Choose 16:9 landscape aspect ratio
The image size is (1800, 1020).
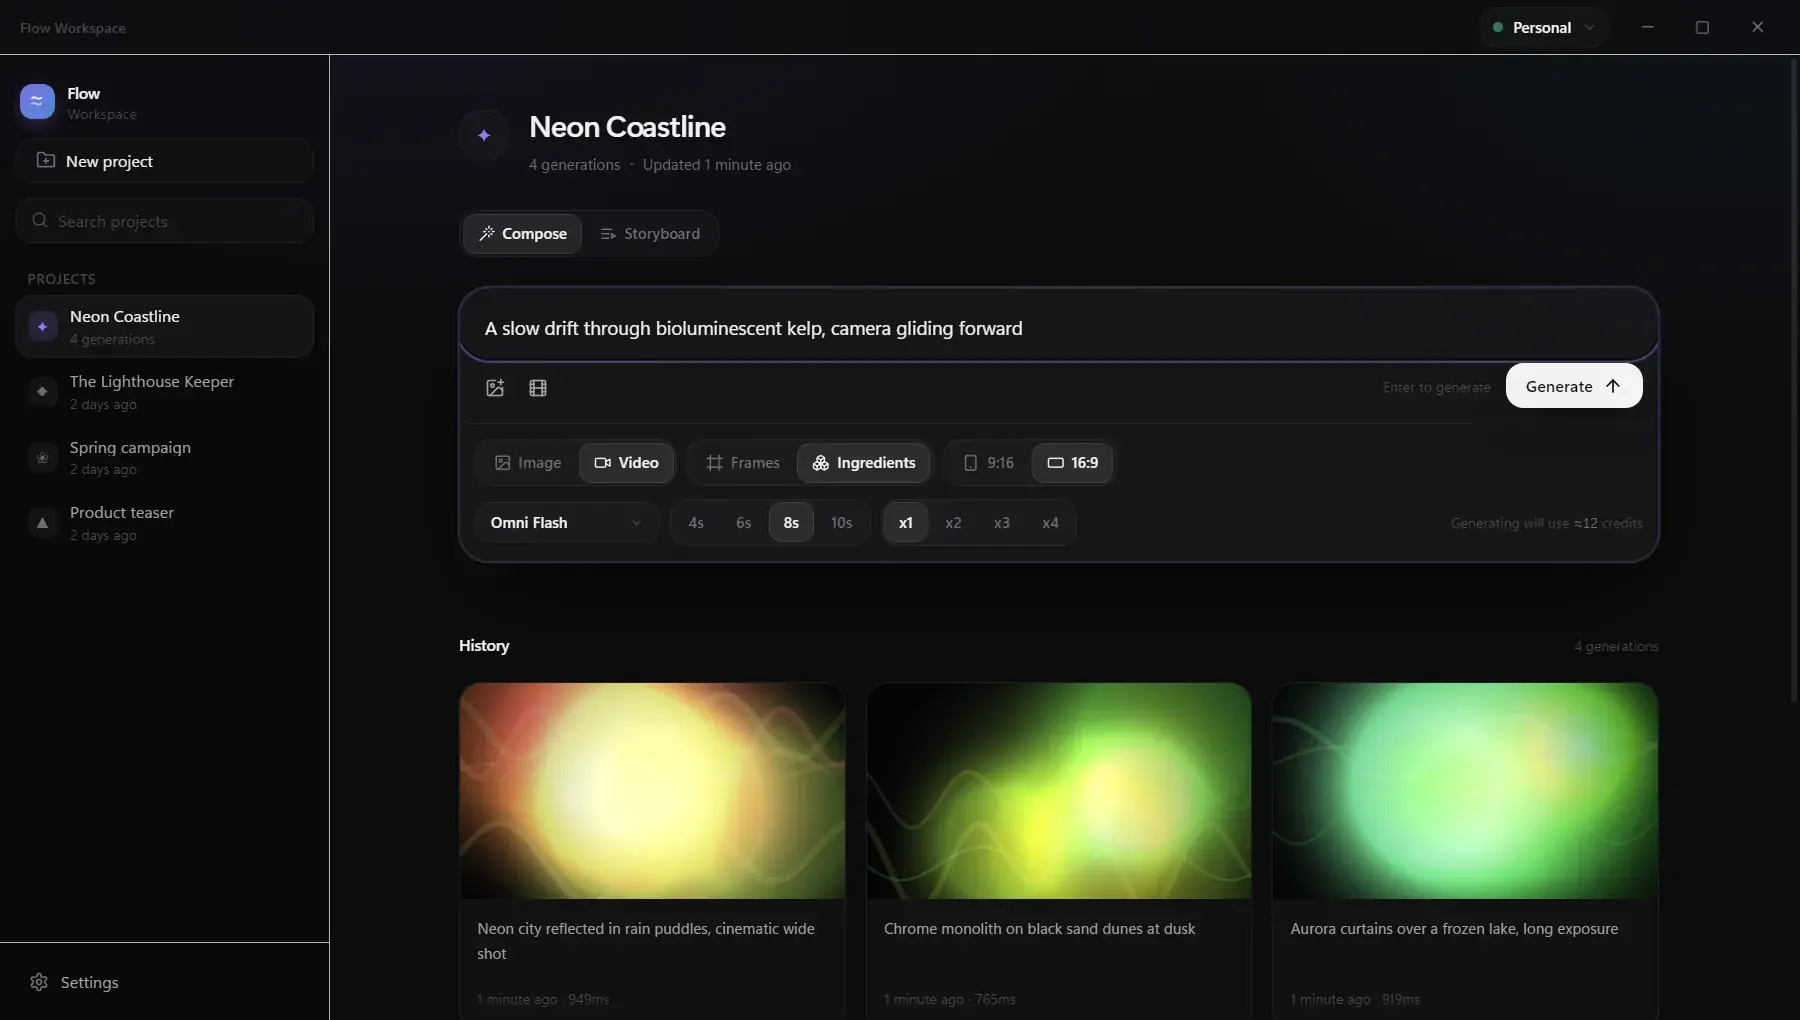point(1072,463)
